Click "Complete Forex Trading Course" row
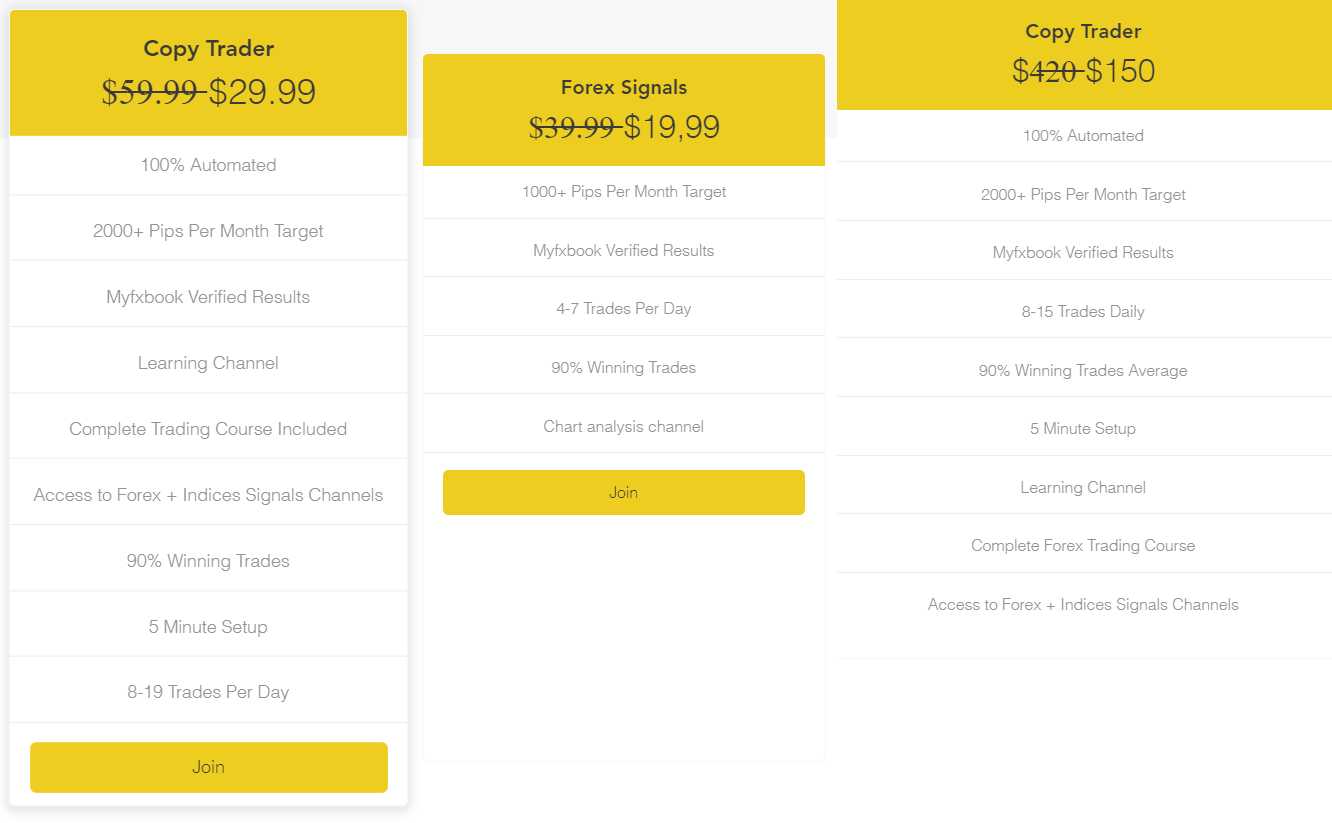1332x823 pixels. (1084, 544)
